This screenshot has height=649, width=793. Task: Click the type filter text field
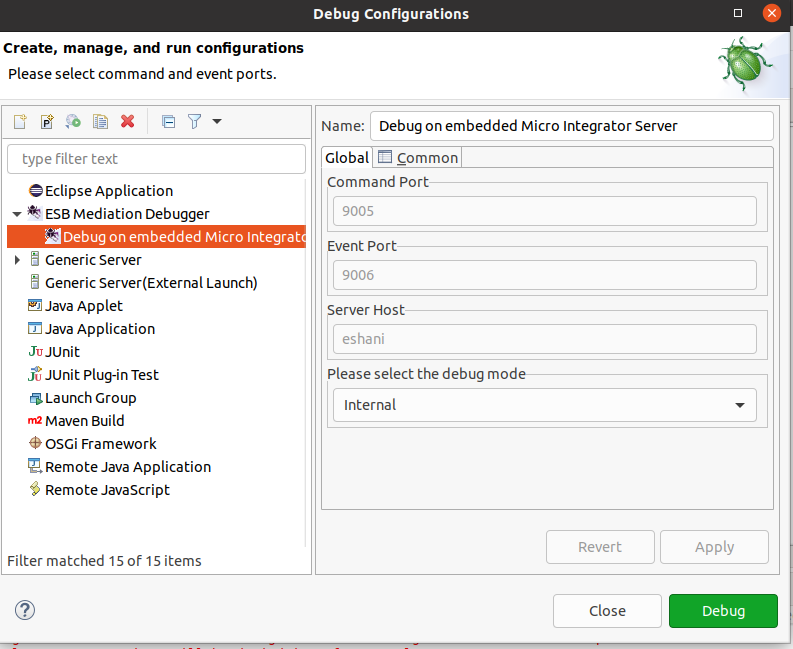[x=156, y=159]
